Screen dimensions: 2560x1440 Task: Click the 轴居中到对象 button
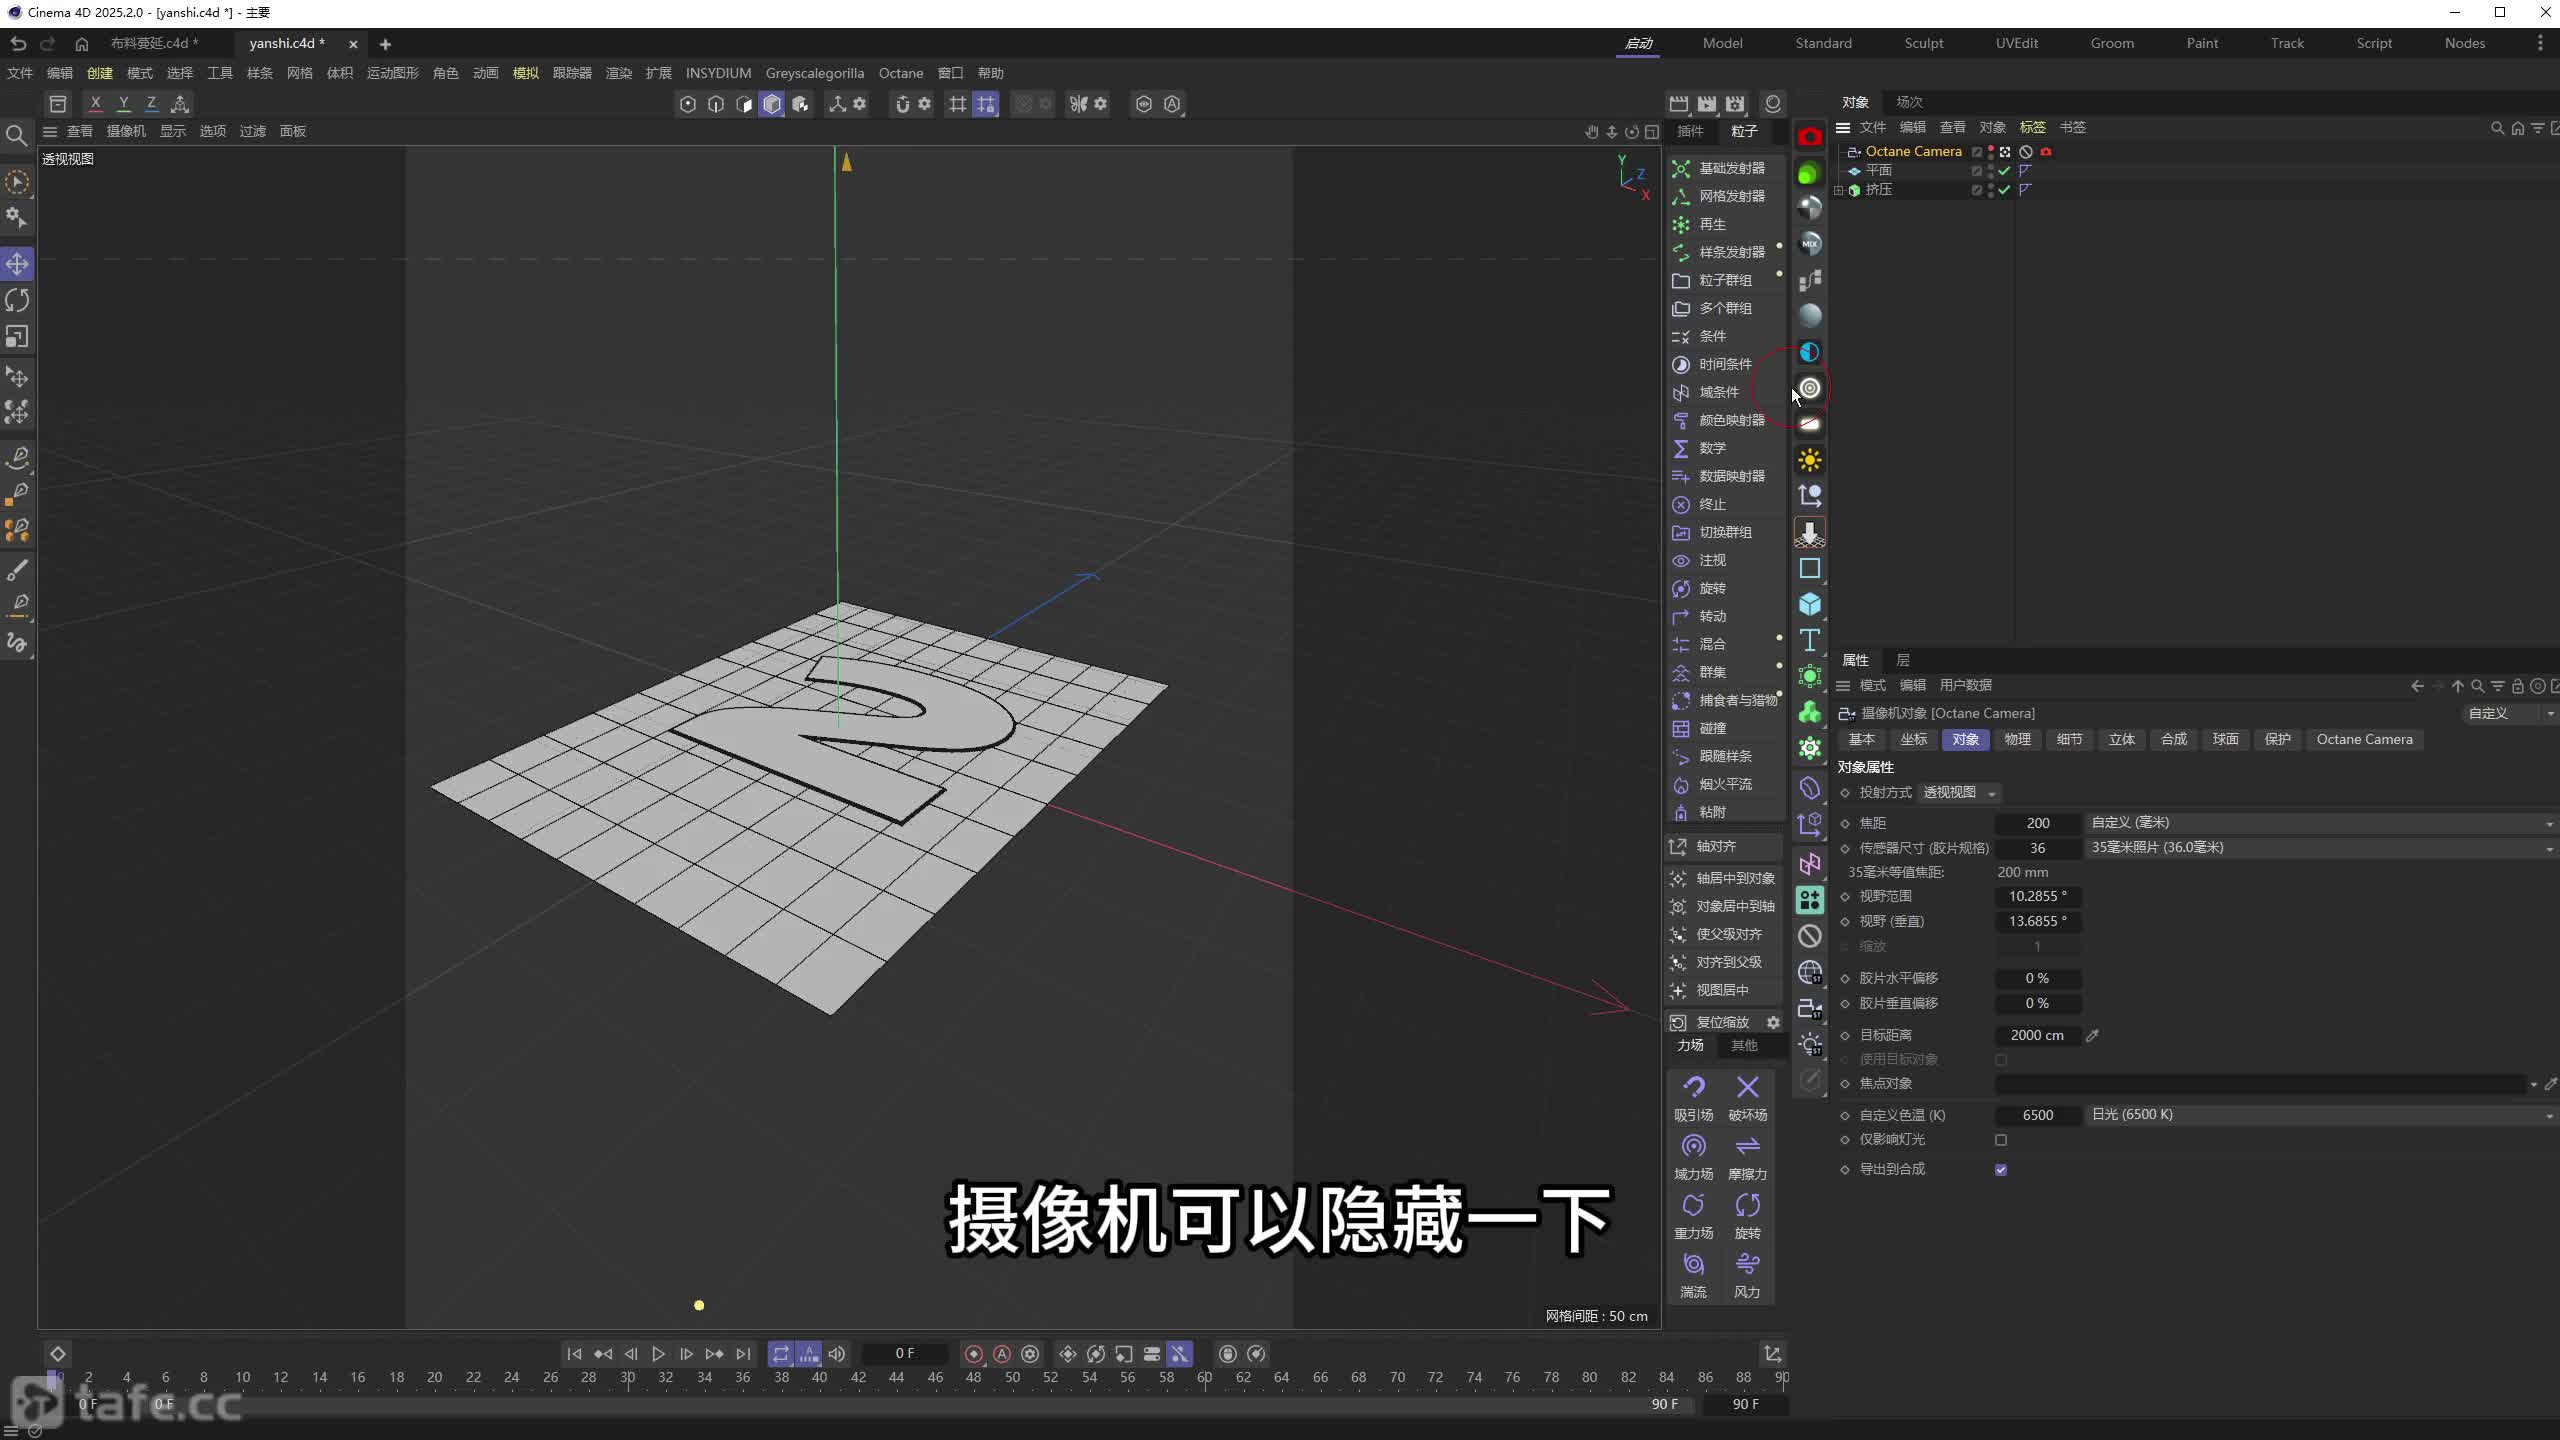[1726, 878]
